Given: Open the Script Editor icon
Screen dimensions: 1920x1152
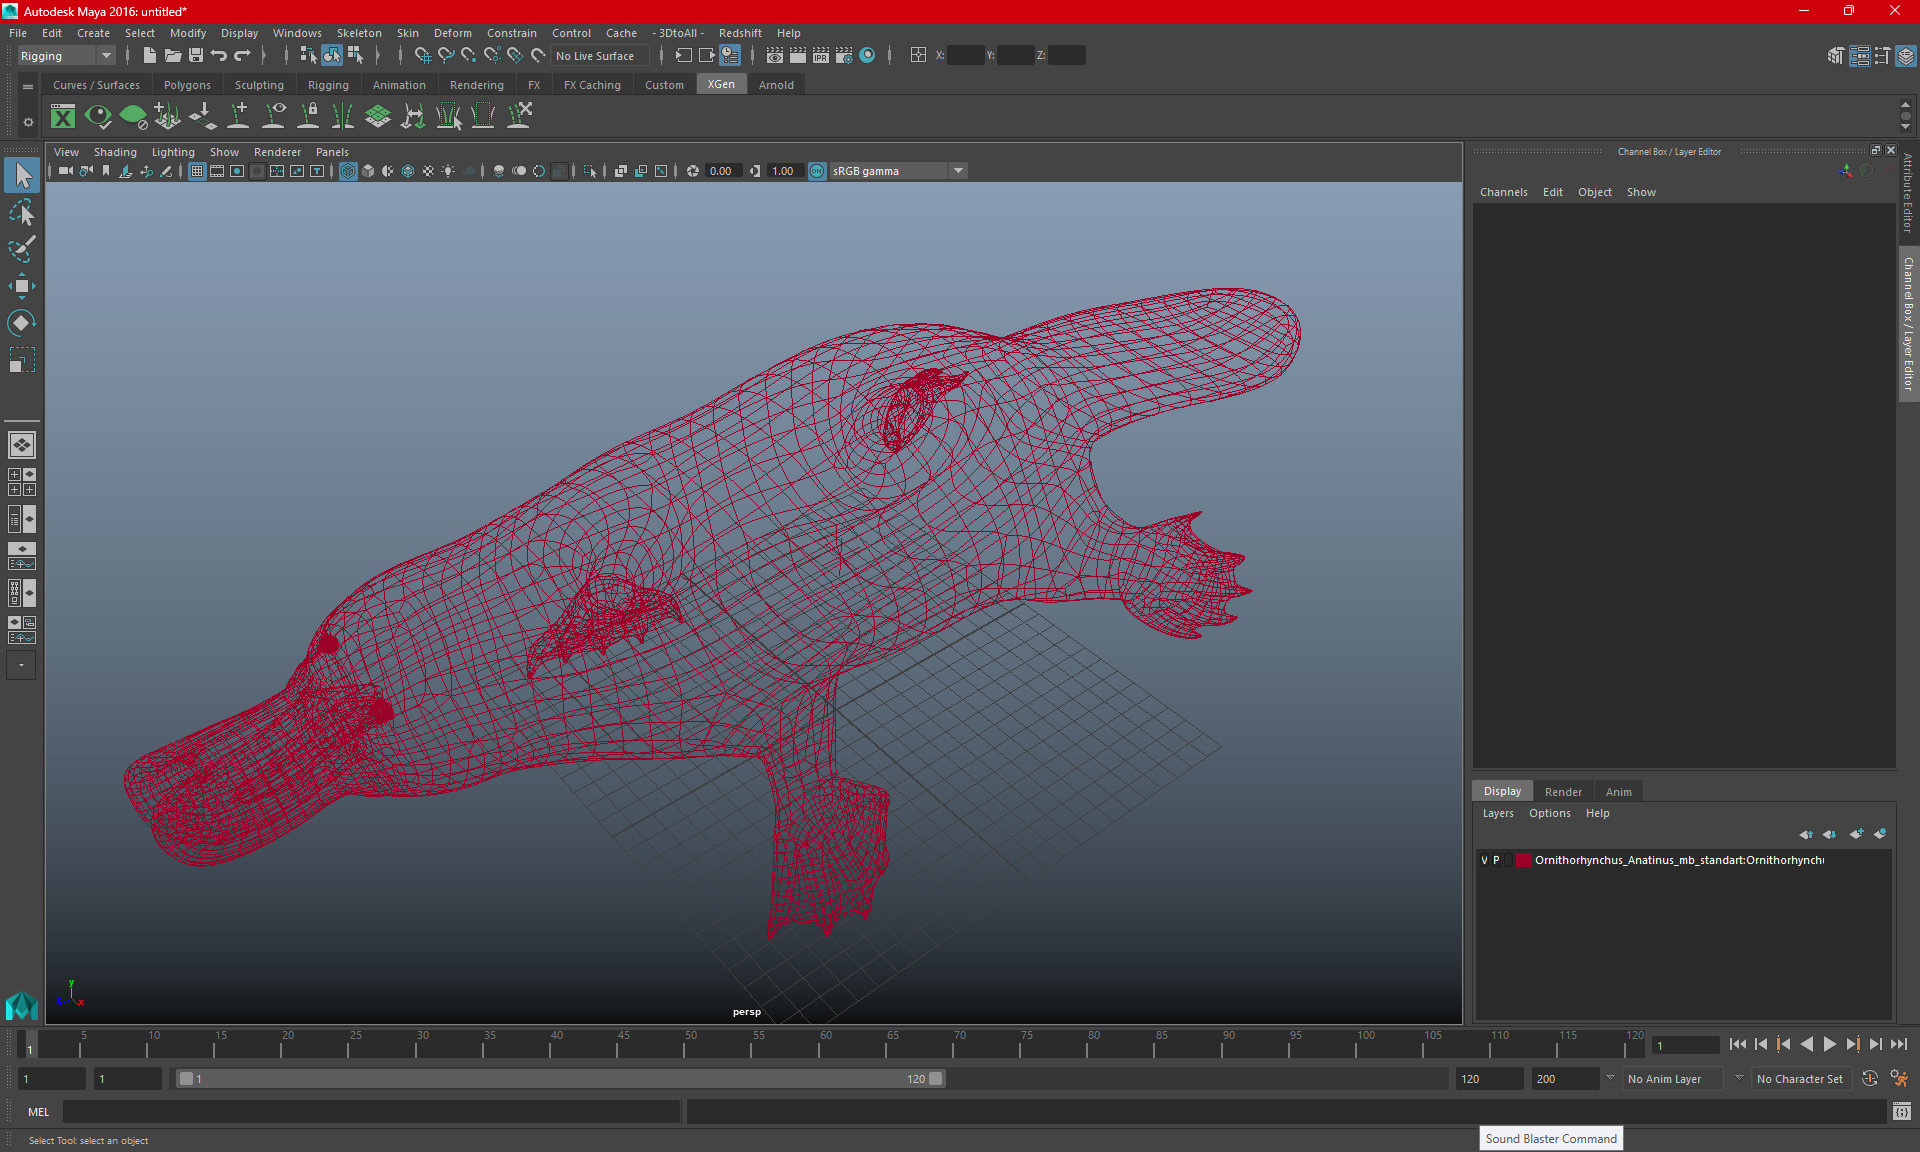Looking at the screenshot, I should pos(1901,1111).
